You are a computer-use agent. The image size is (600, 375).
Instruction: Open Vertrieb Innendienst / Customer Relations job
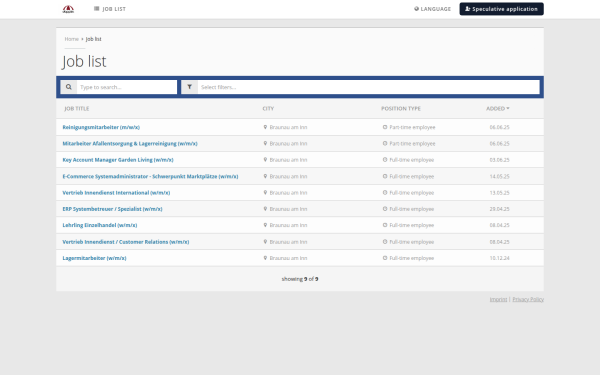126,242
